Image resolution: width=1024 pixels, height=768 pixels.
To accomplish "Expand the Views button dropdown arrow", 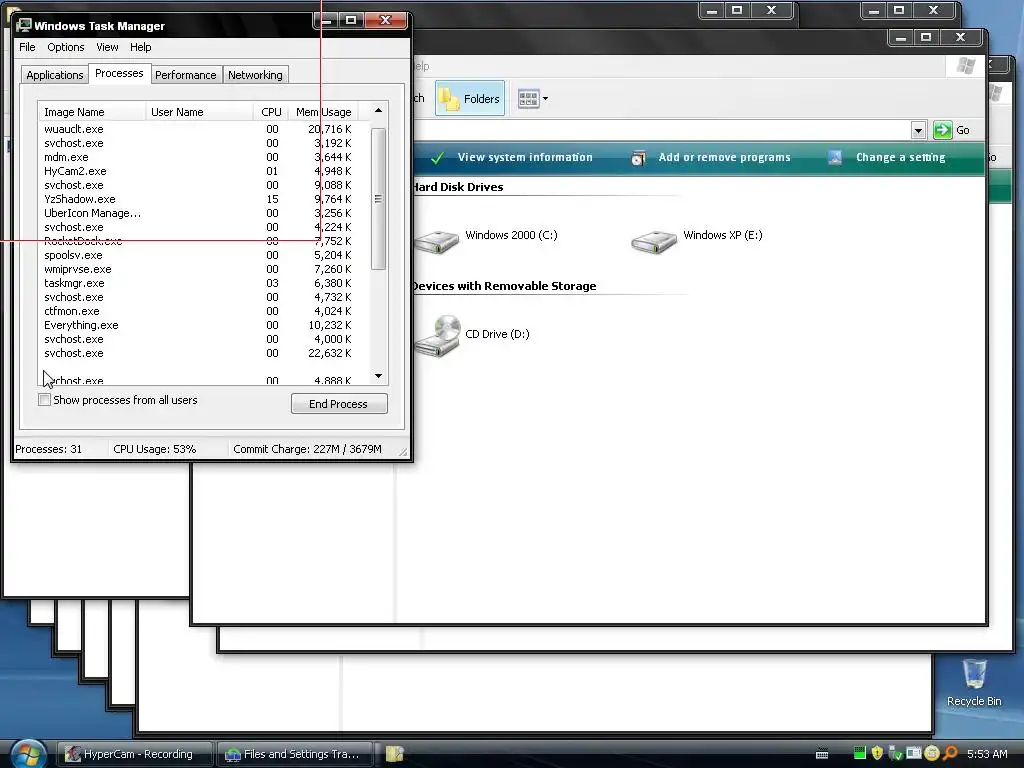I will [x=545, y=99].
